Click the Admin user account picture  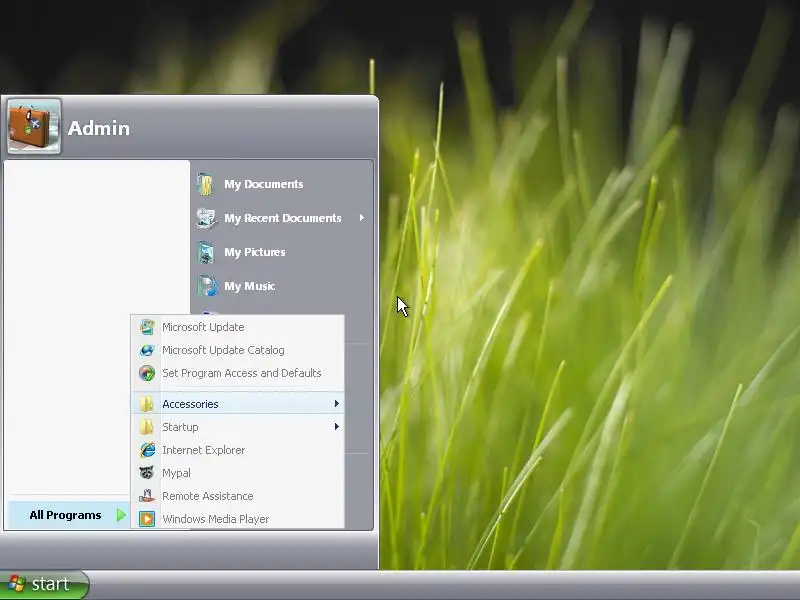pos(34,127)
